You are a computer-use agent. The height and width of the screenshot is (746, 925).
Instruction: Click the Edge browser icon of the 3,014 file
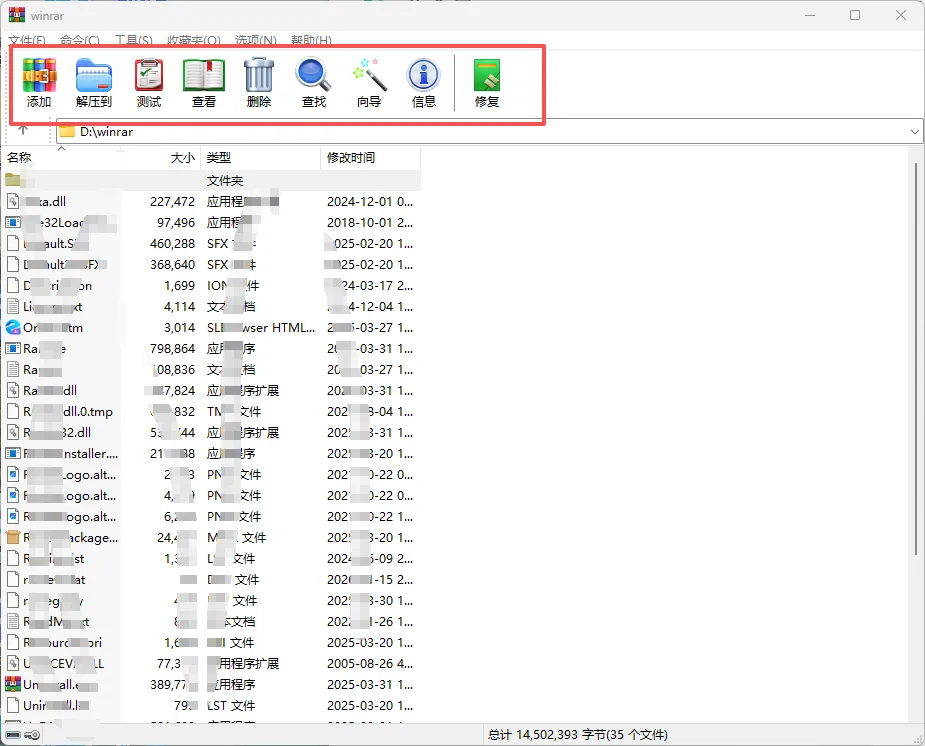pyautogui.click(x=13, y=327)
